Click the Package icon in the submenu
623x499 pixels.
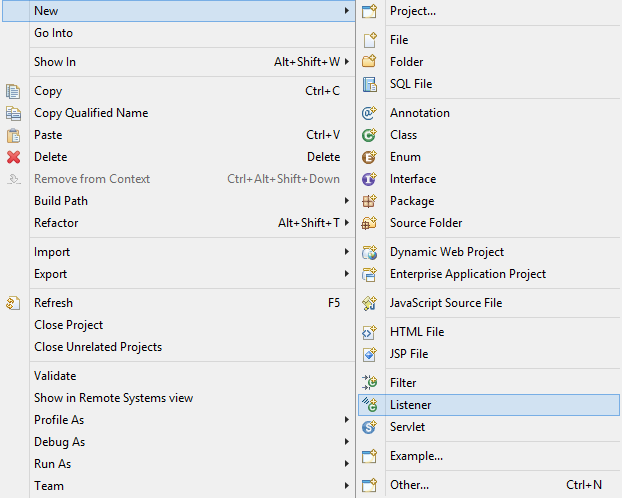tap(369, 201)
